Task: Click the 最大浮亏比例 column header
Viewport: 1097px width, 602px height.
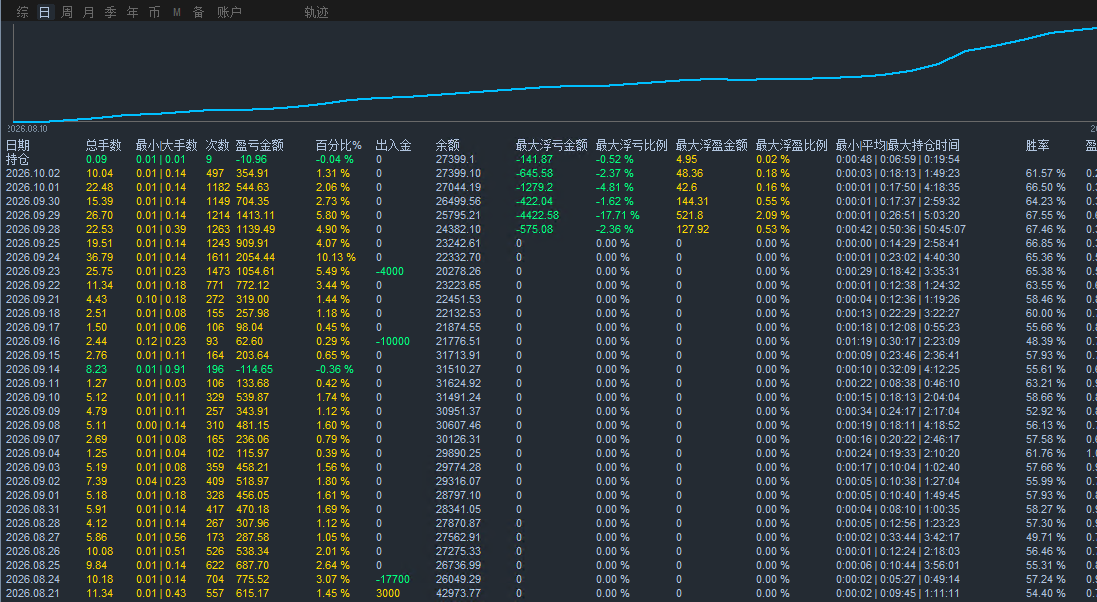Action: click(x=632, y=146)
